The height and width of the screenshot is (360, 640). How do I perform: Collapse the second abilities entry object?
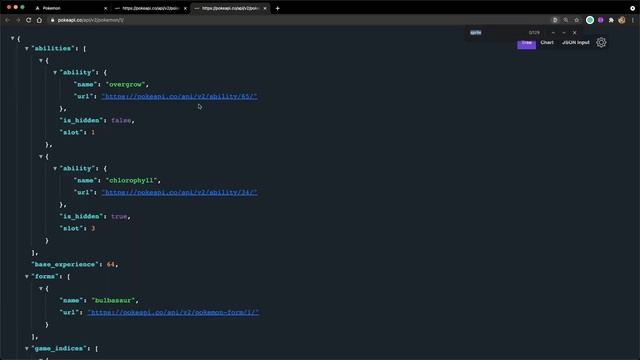(41, 156)
